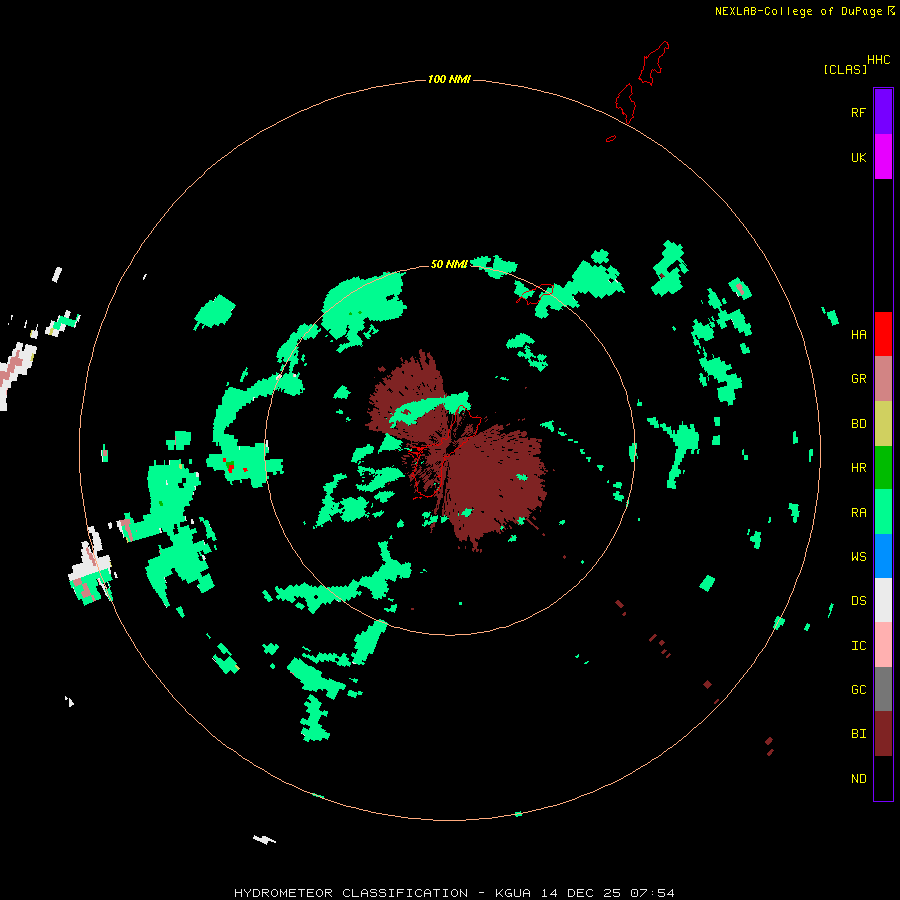Click the UK magenta color swatch

[x=883, y=157]
